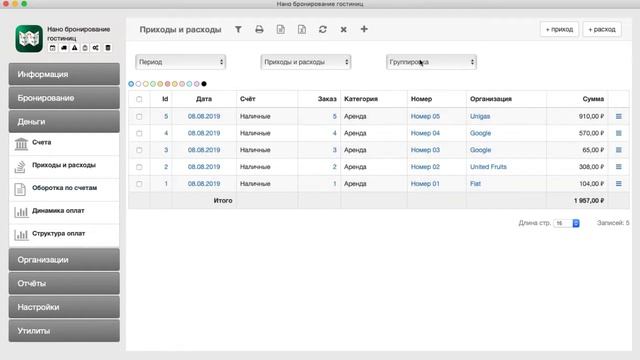Screen dimensions: 640x360
Task: Open order link 4 in the Заказ column
Action: (335, 133)
